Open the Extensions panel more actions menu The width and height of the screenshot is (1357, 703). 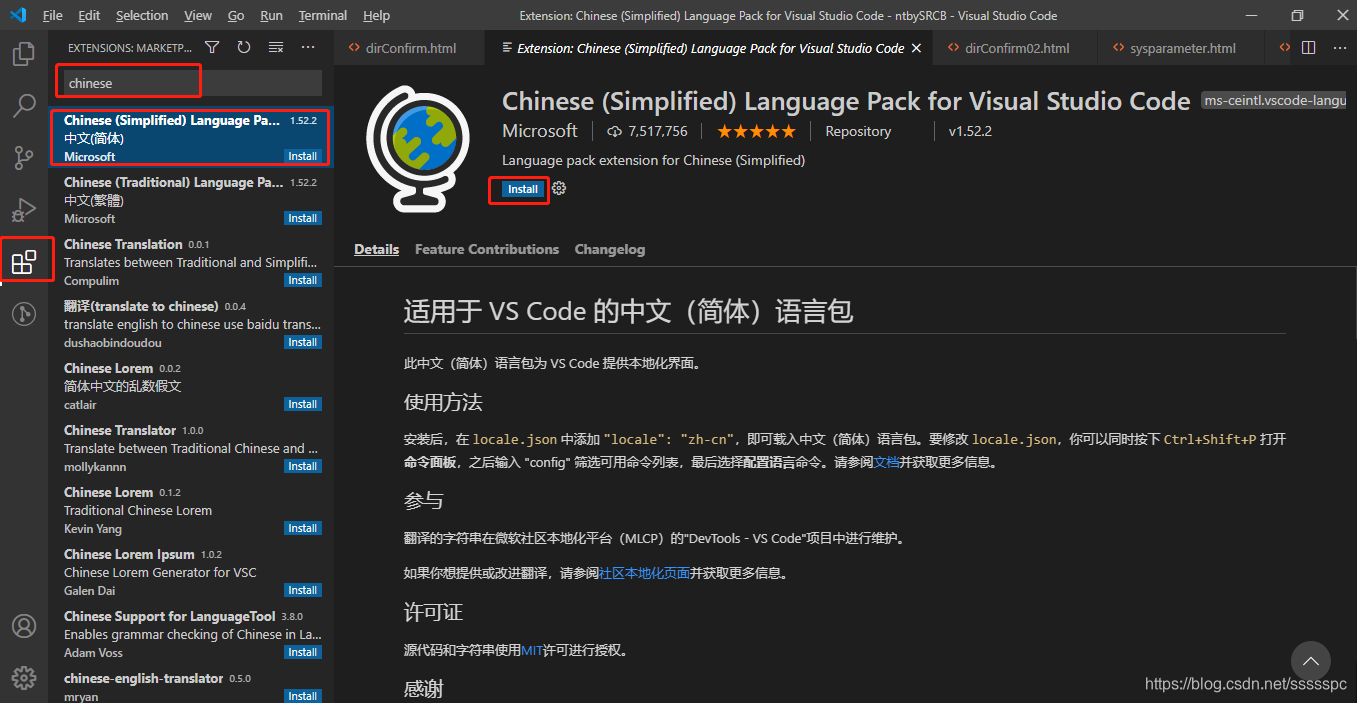[308, 47]
